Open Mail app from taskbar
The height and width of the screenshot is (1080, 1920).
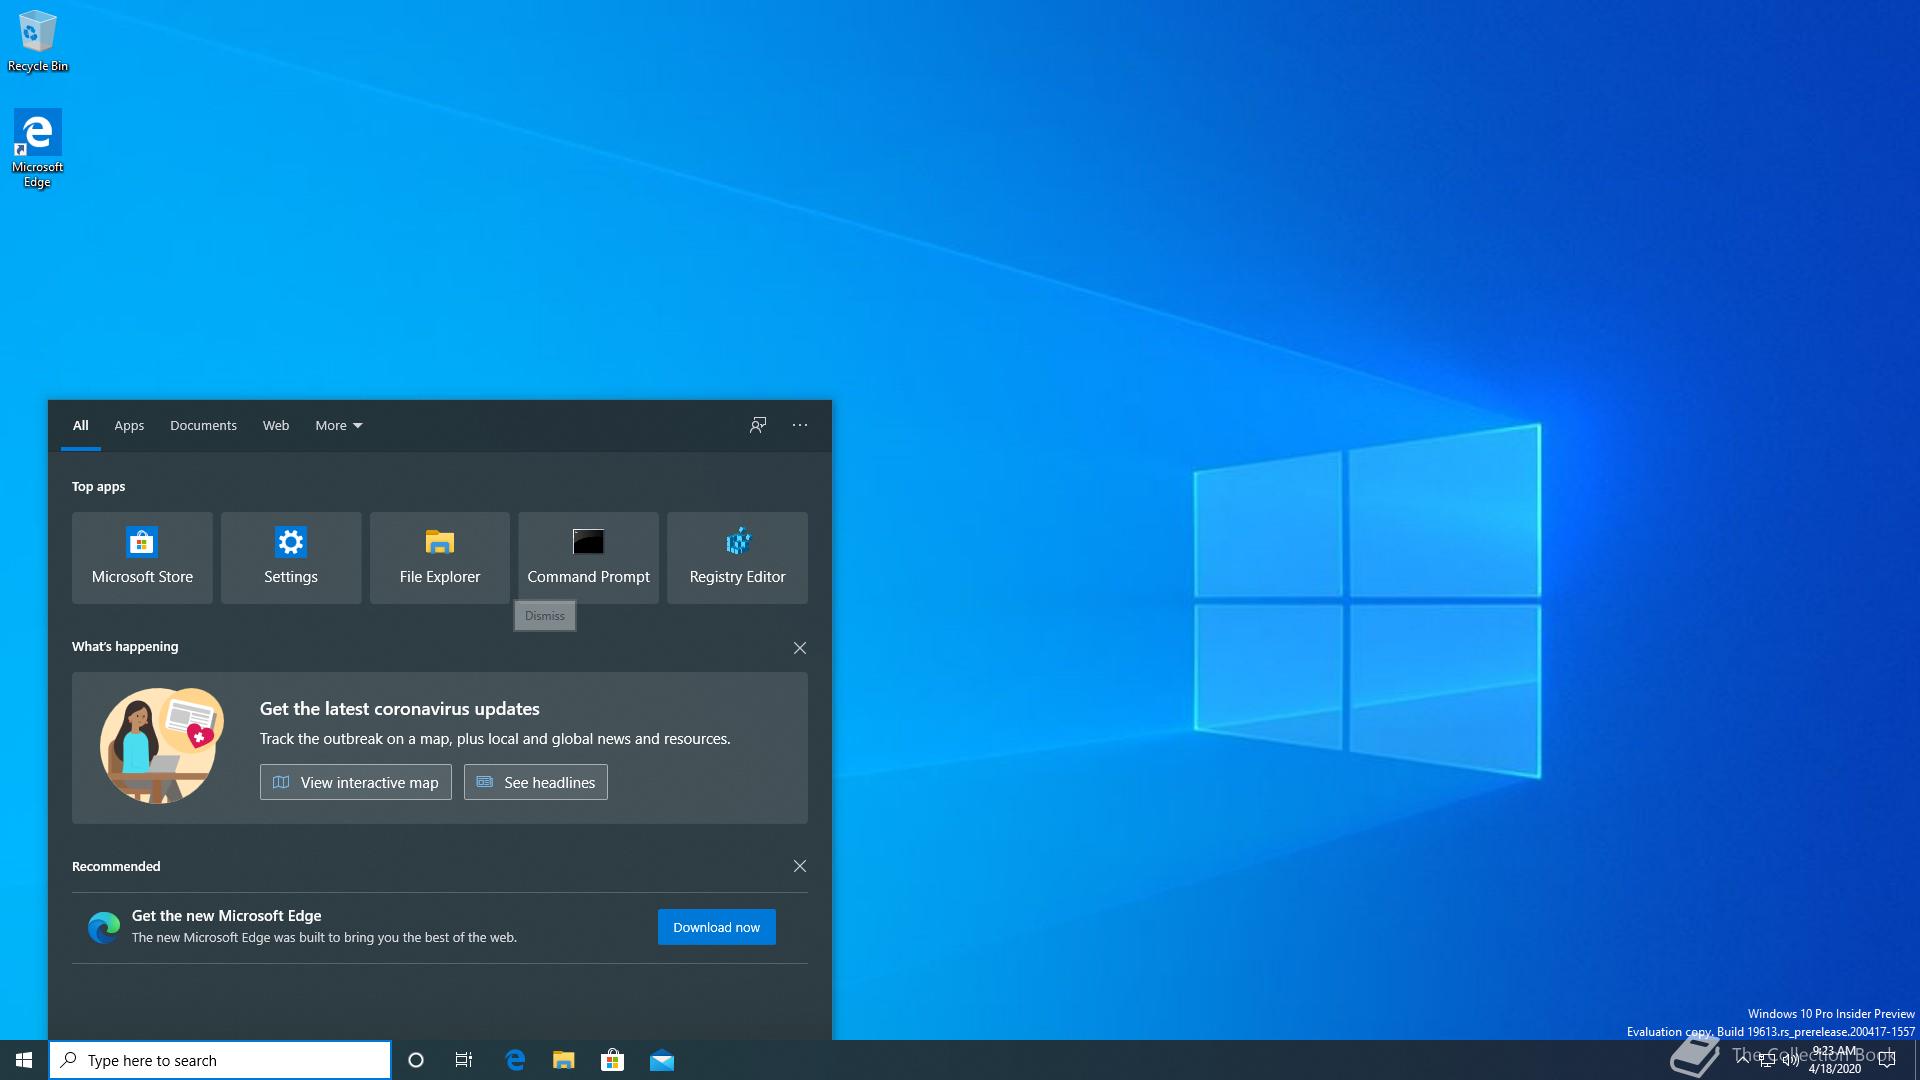pyautogui.click(x=662, y=1060)
